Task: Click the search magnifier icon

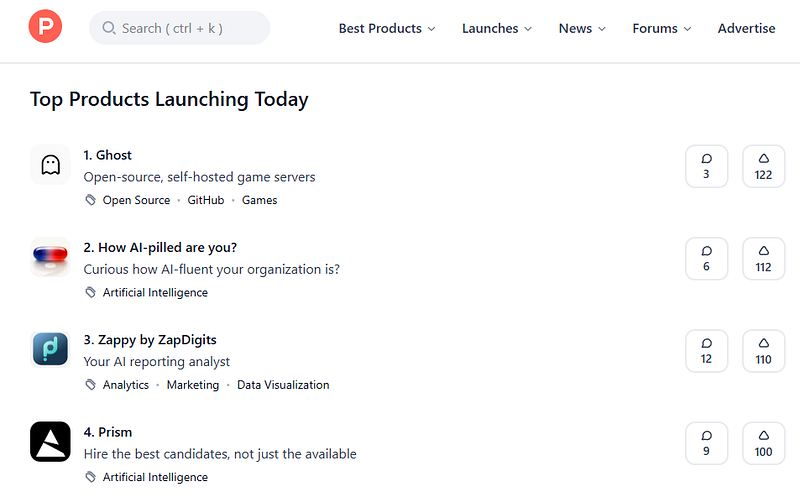Action: click(x=109, y=28)
